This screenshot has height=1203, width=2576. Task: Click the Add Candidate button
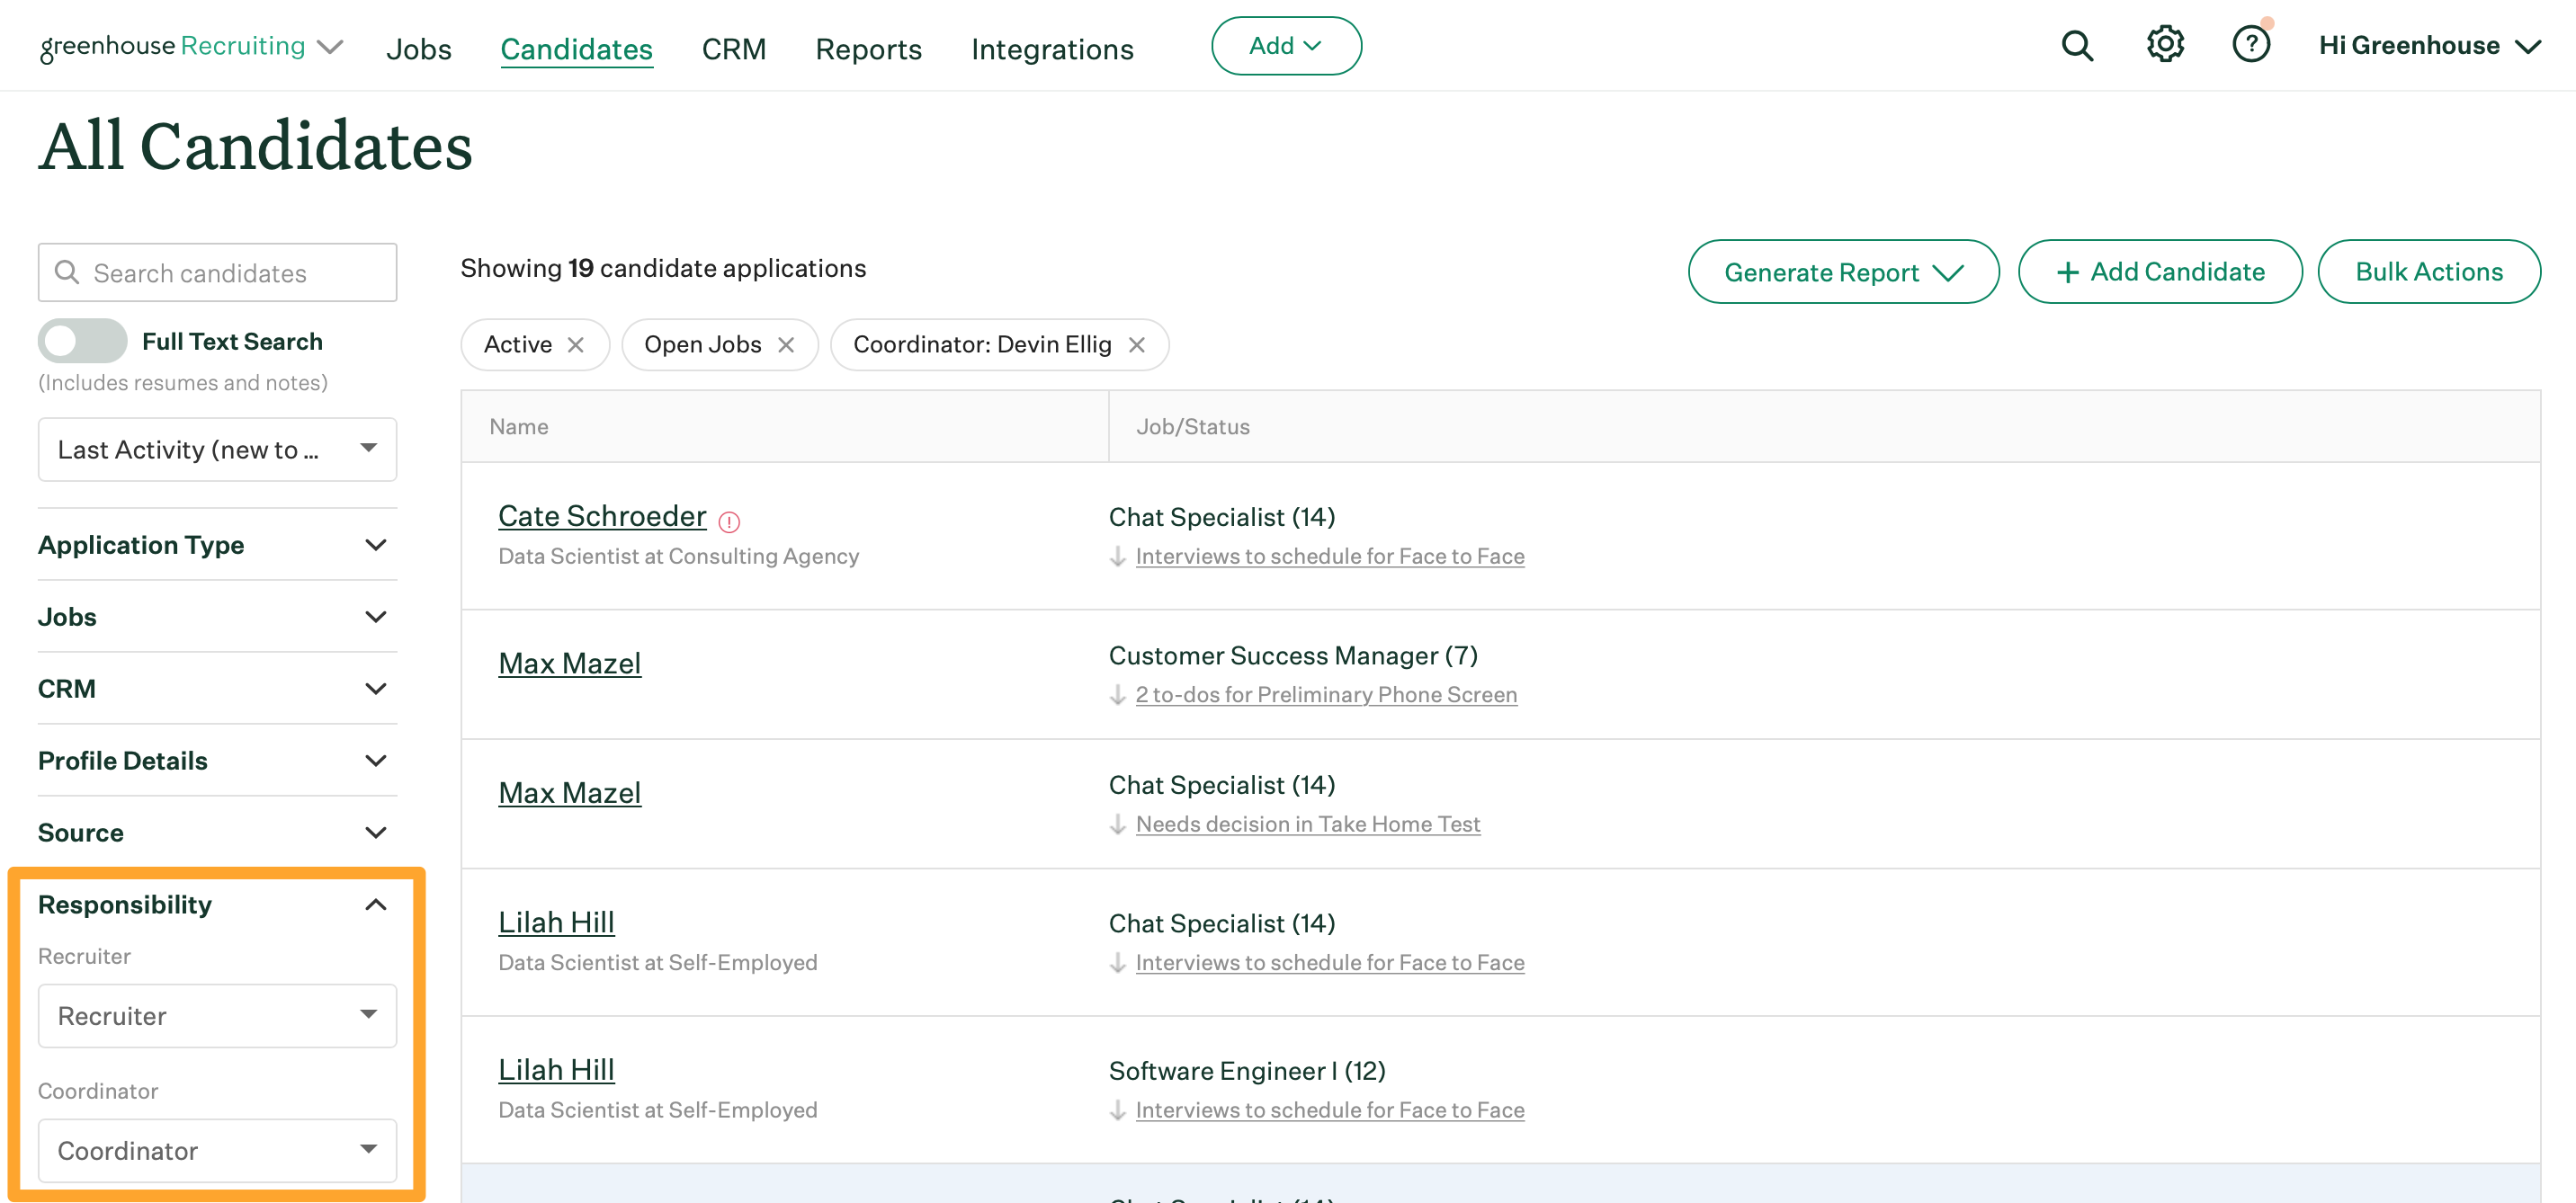pyautogui.click(x=2160, y=272)
